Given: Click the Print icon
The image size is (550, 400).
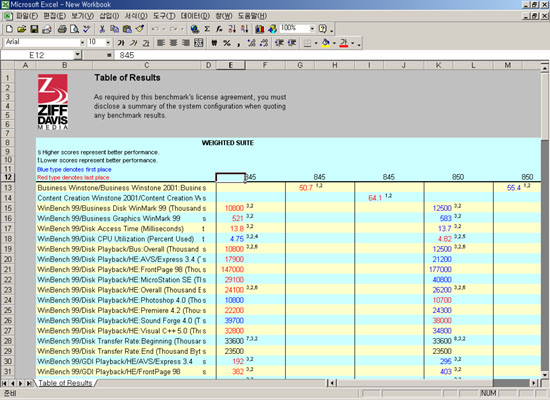Looking at the screenshot, I should (x=62, y=29).
